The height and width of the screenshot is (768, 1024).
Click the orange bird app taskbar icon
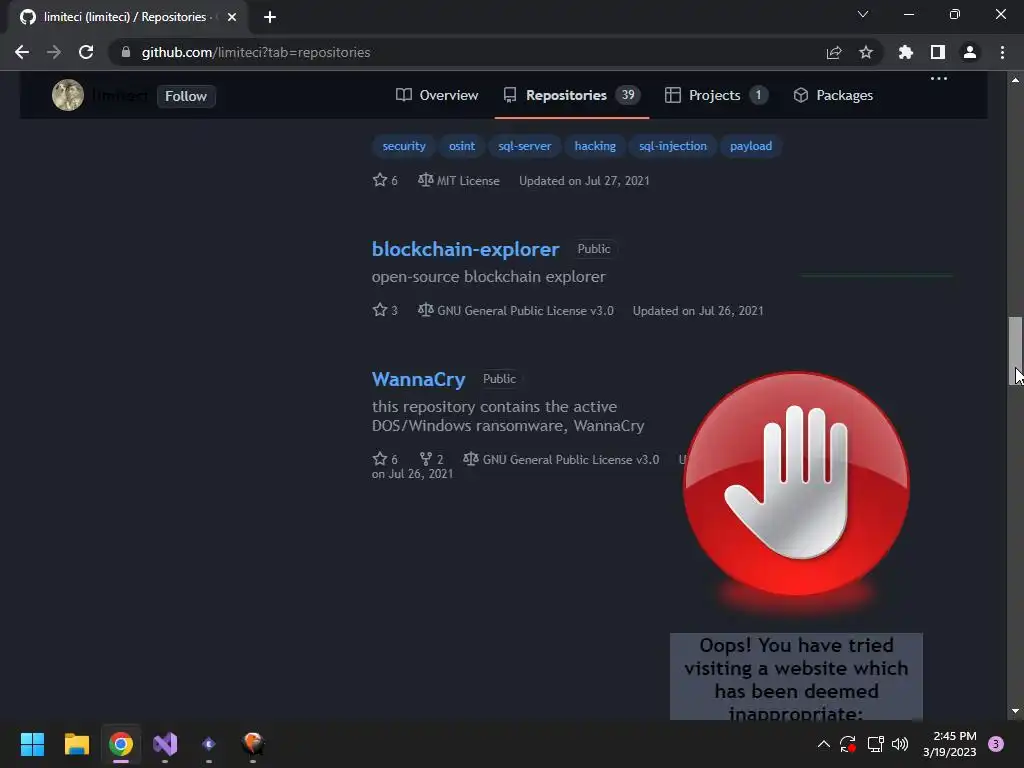click(x=253, y=744)
